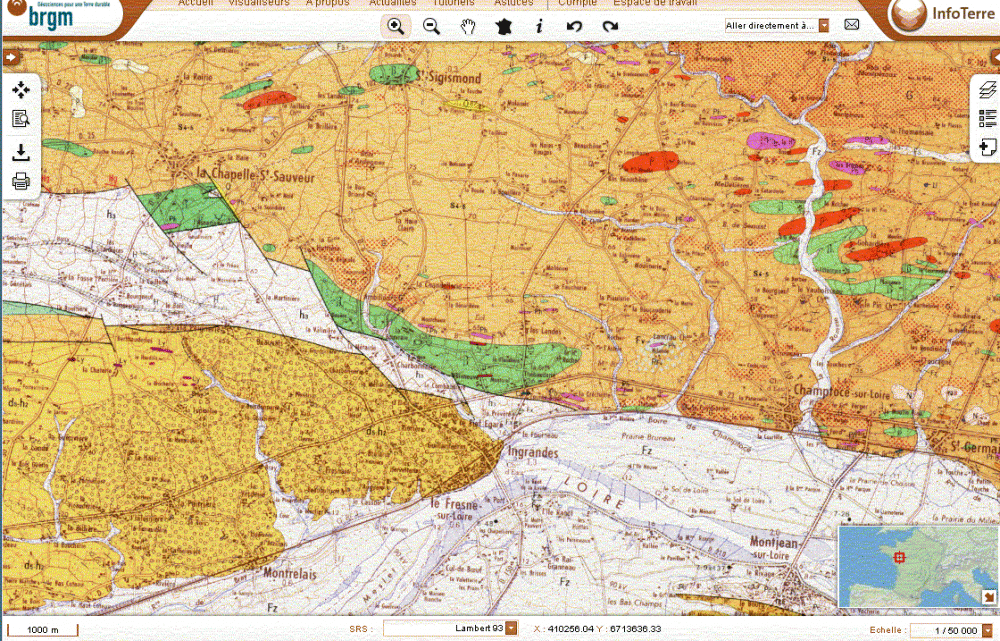Go back to previous map view arrow

coord(574,27)
